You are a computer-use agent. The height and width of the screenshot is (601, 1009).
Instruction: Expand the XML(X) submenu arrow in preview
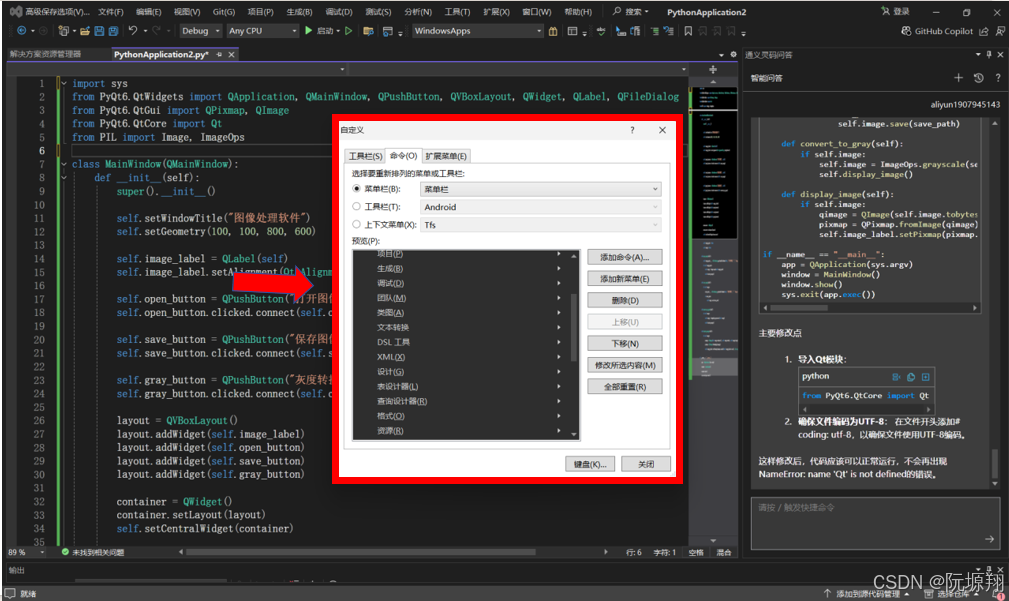coord(559,356)
